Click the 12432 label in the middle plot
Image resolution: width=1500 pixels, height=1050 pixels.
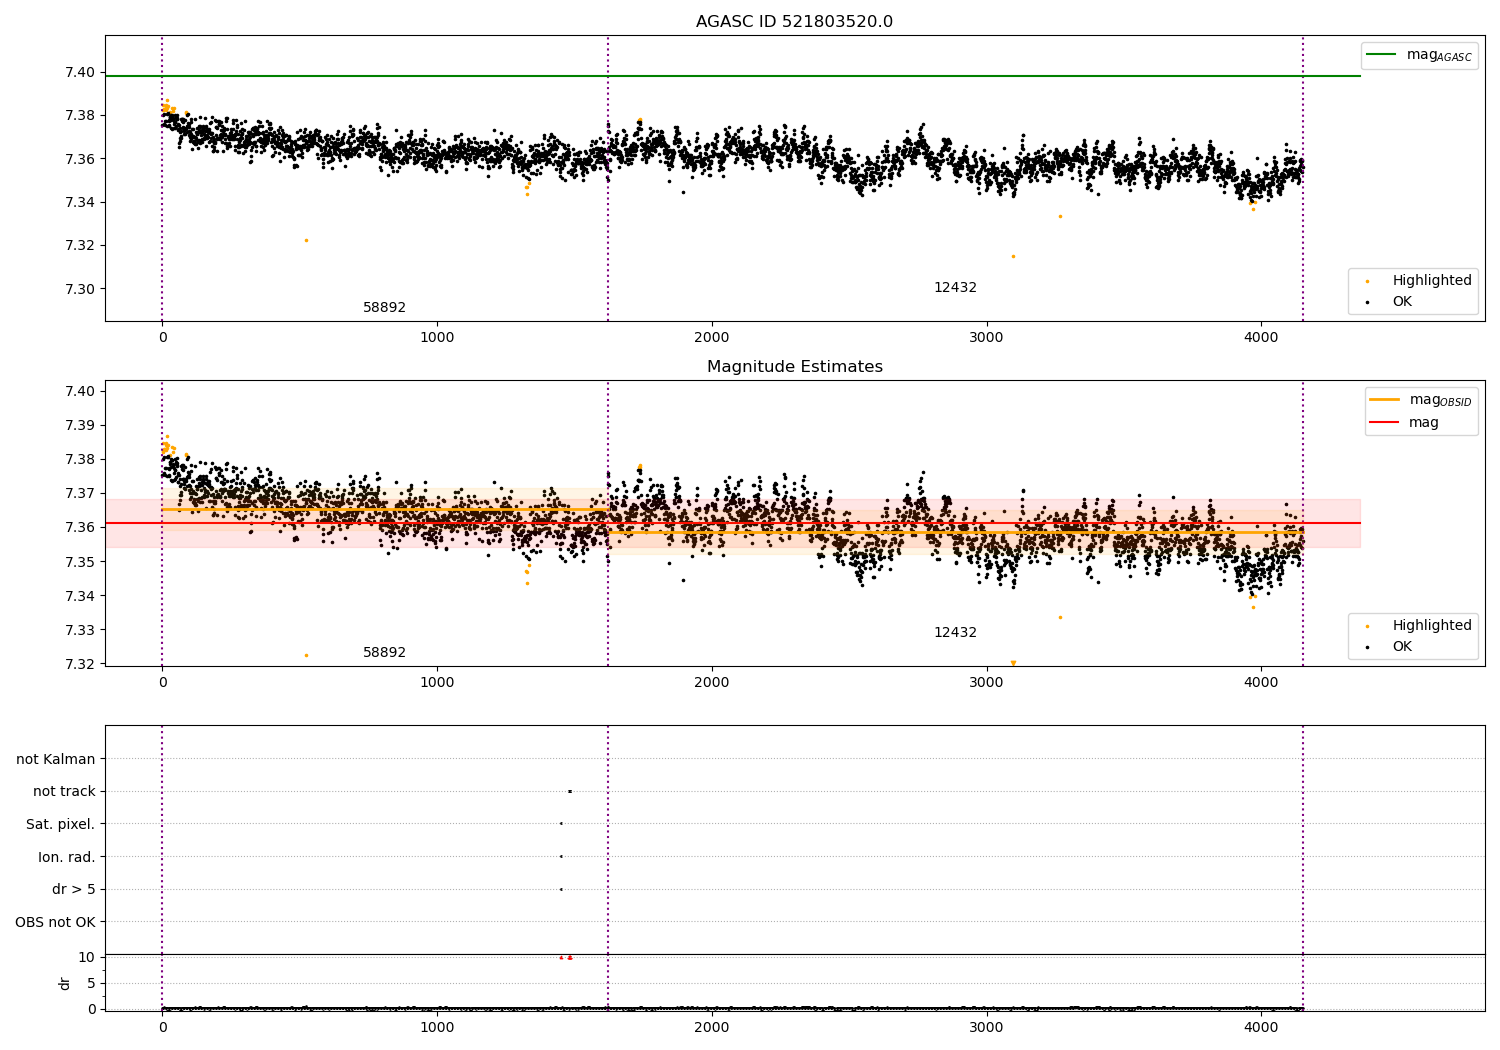tap(955, 633)
